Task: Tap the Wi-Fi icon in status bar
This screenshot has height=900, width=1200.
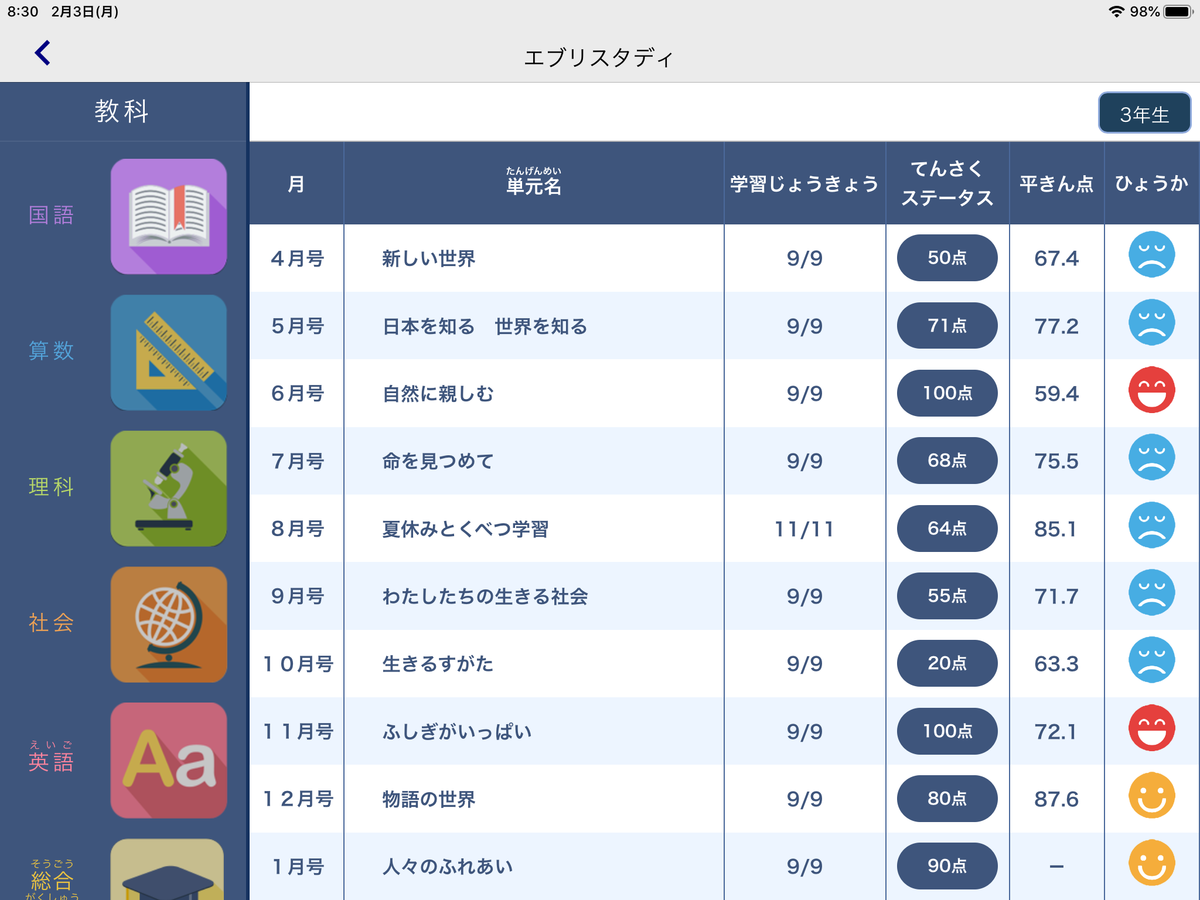Action: [x=1116, y=11]
